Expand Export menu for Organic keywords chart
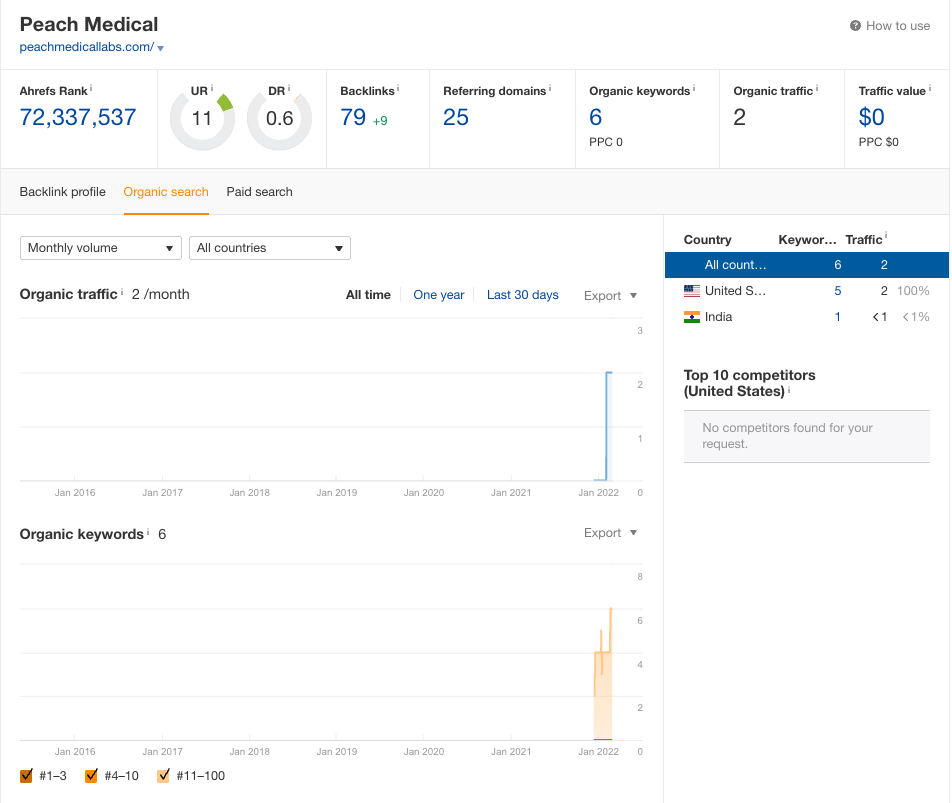952x803 pixels. coord(610,533)
